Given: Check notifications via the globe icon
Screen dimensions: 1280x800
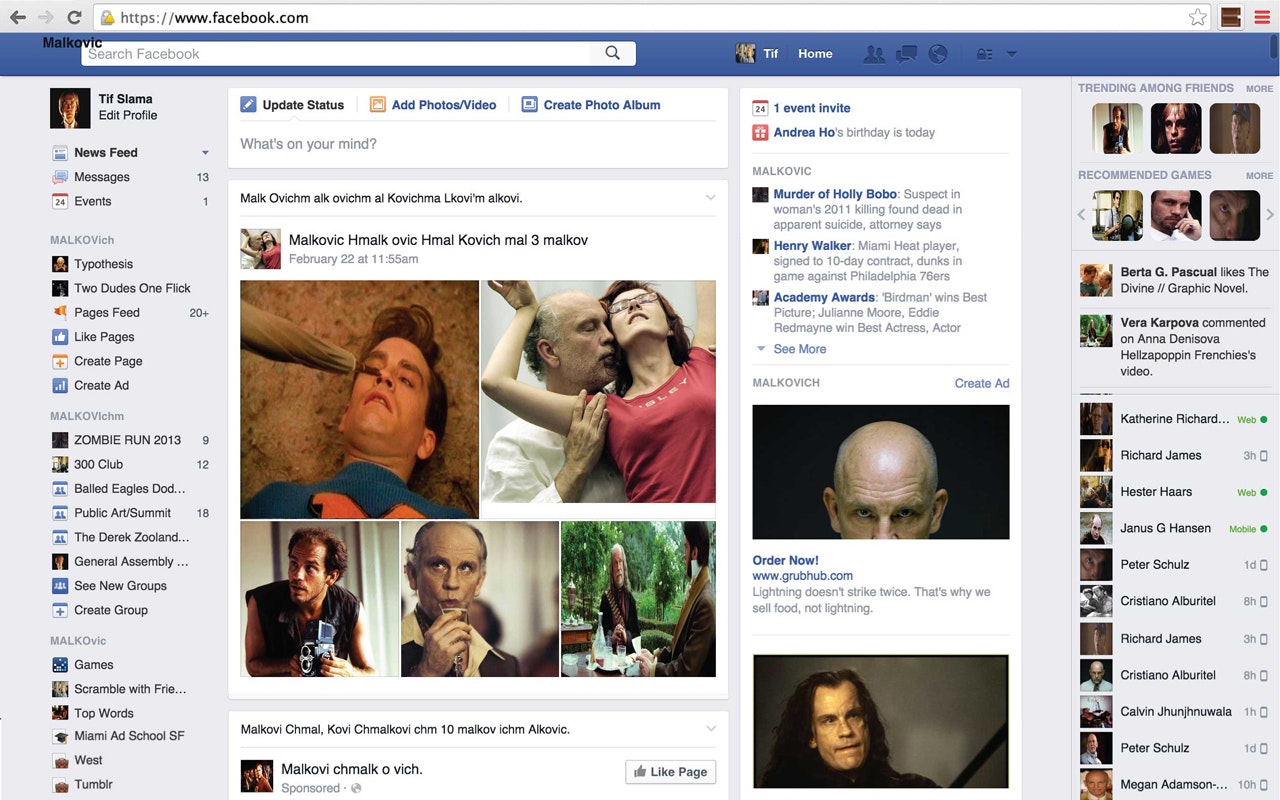Looking at the screenshot, I should click(938, 53).
